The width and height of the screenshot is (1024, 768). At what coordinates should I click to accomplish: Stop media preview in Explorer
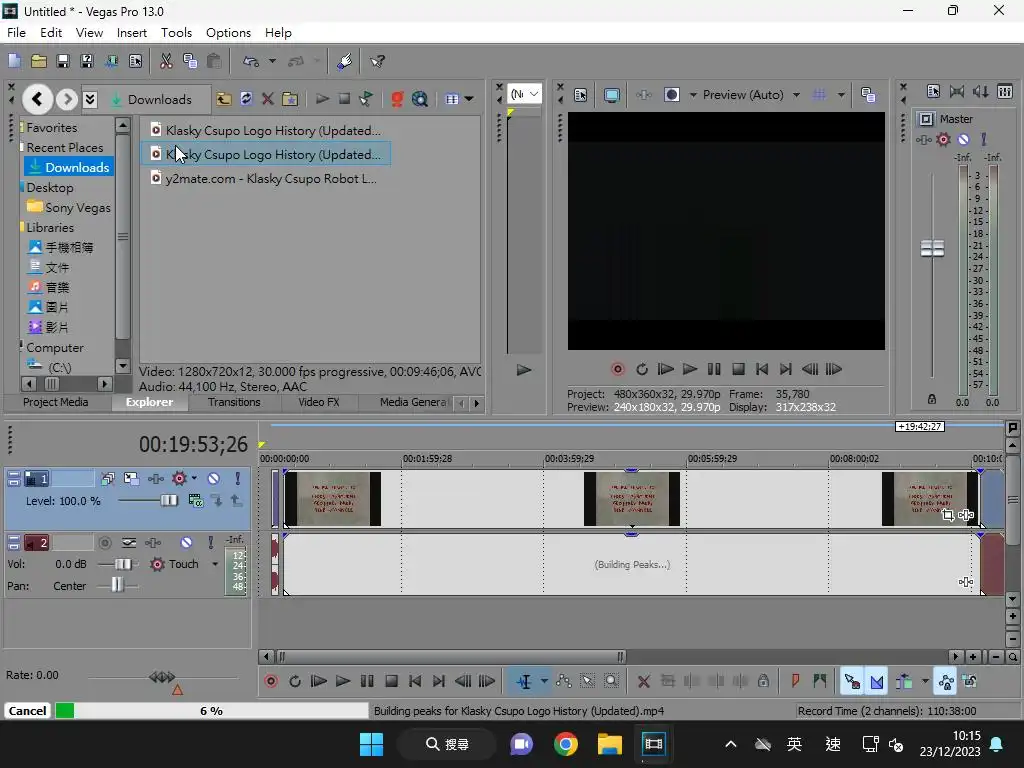344,99
